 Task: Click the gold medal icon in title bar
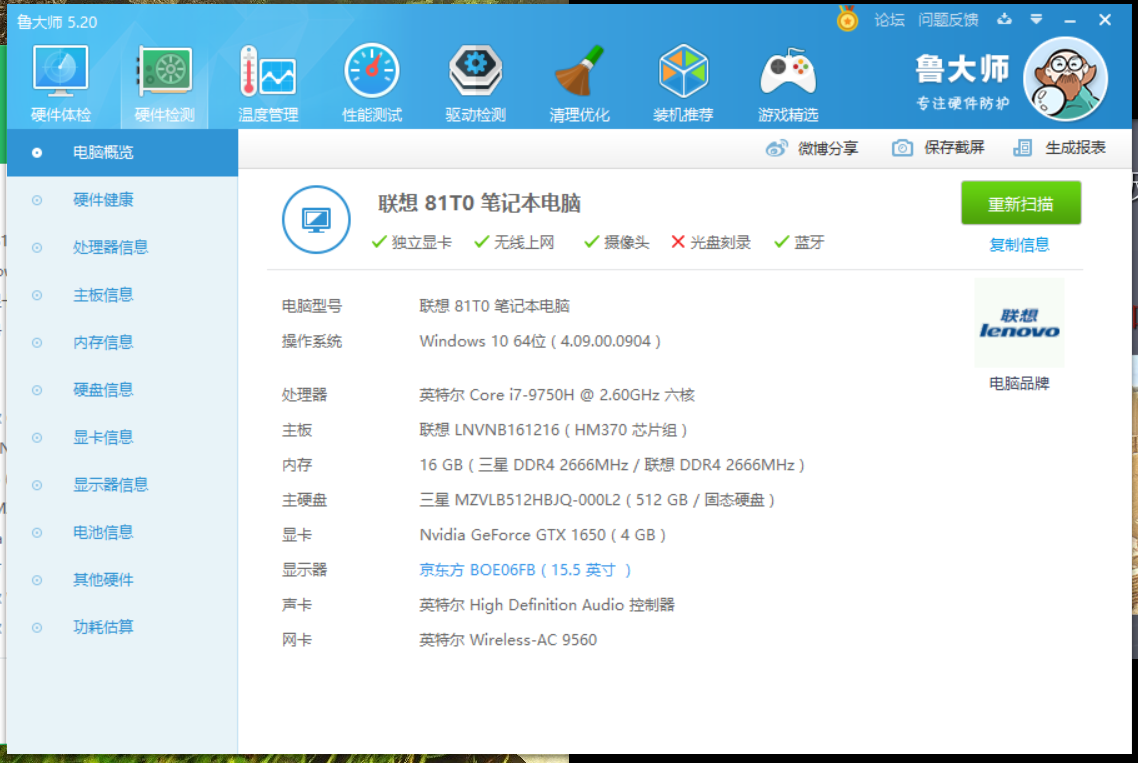point(847,19)
